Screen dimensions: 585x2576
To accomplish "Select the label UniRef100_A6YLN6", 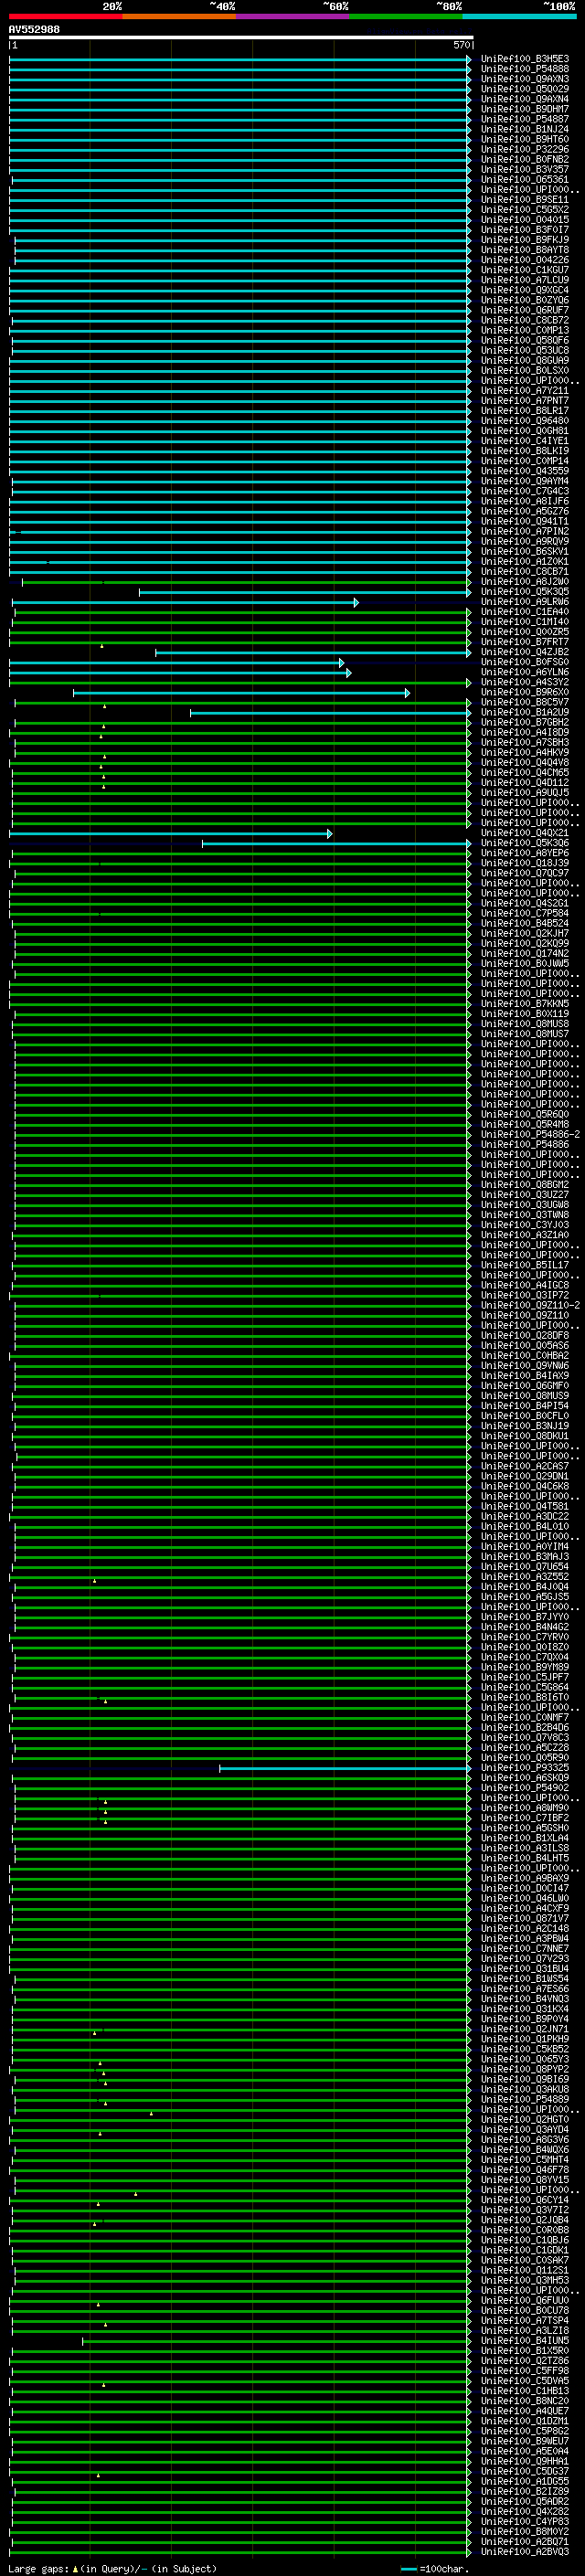I will coord(525,672).
